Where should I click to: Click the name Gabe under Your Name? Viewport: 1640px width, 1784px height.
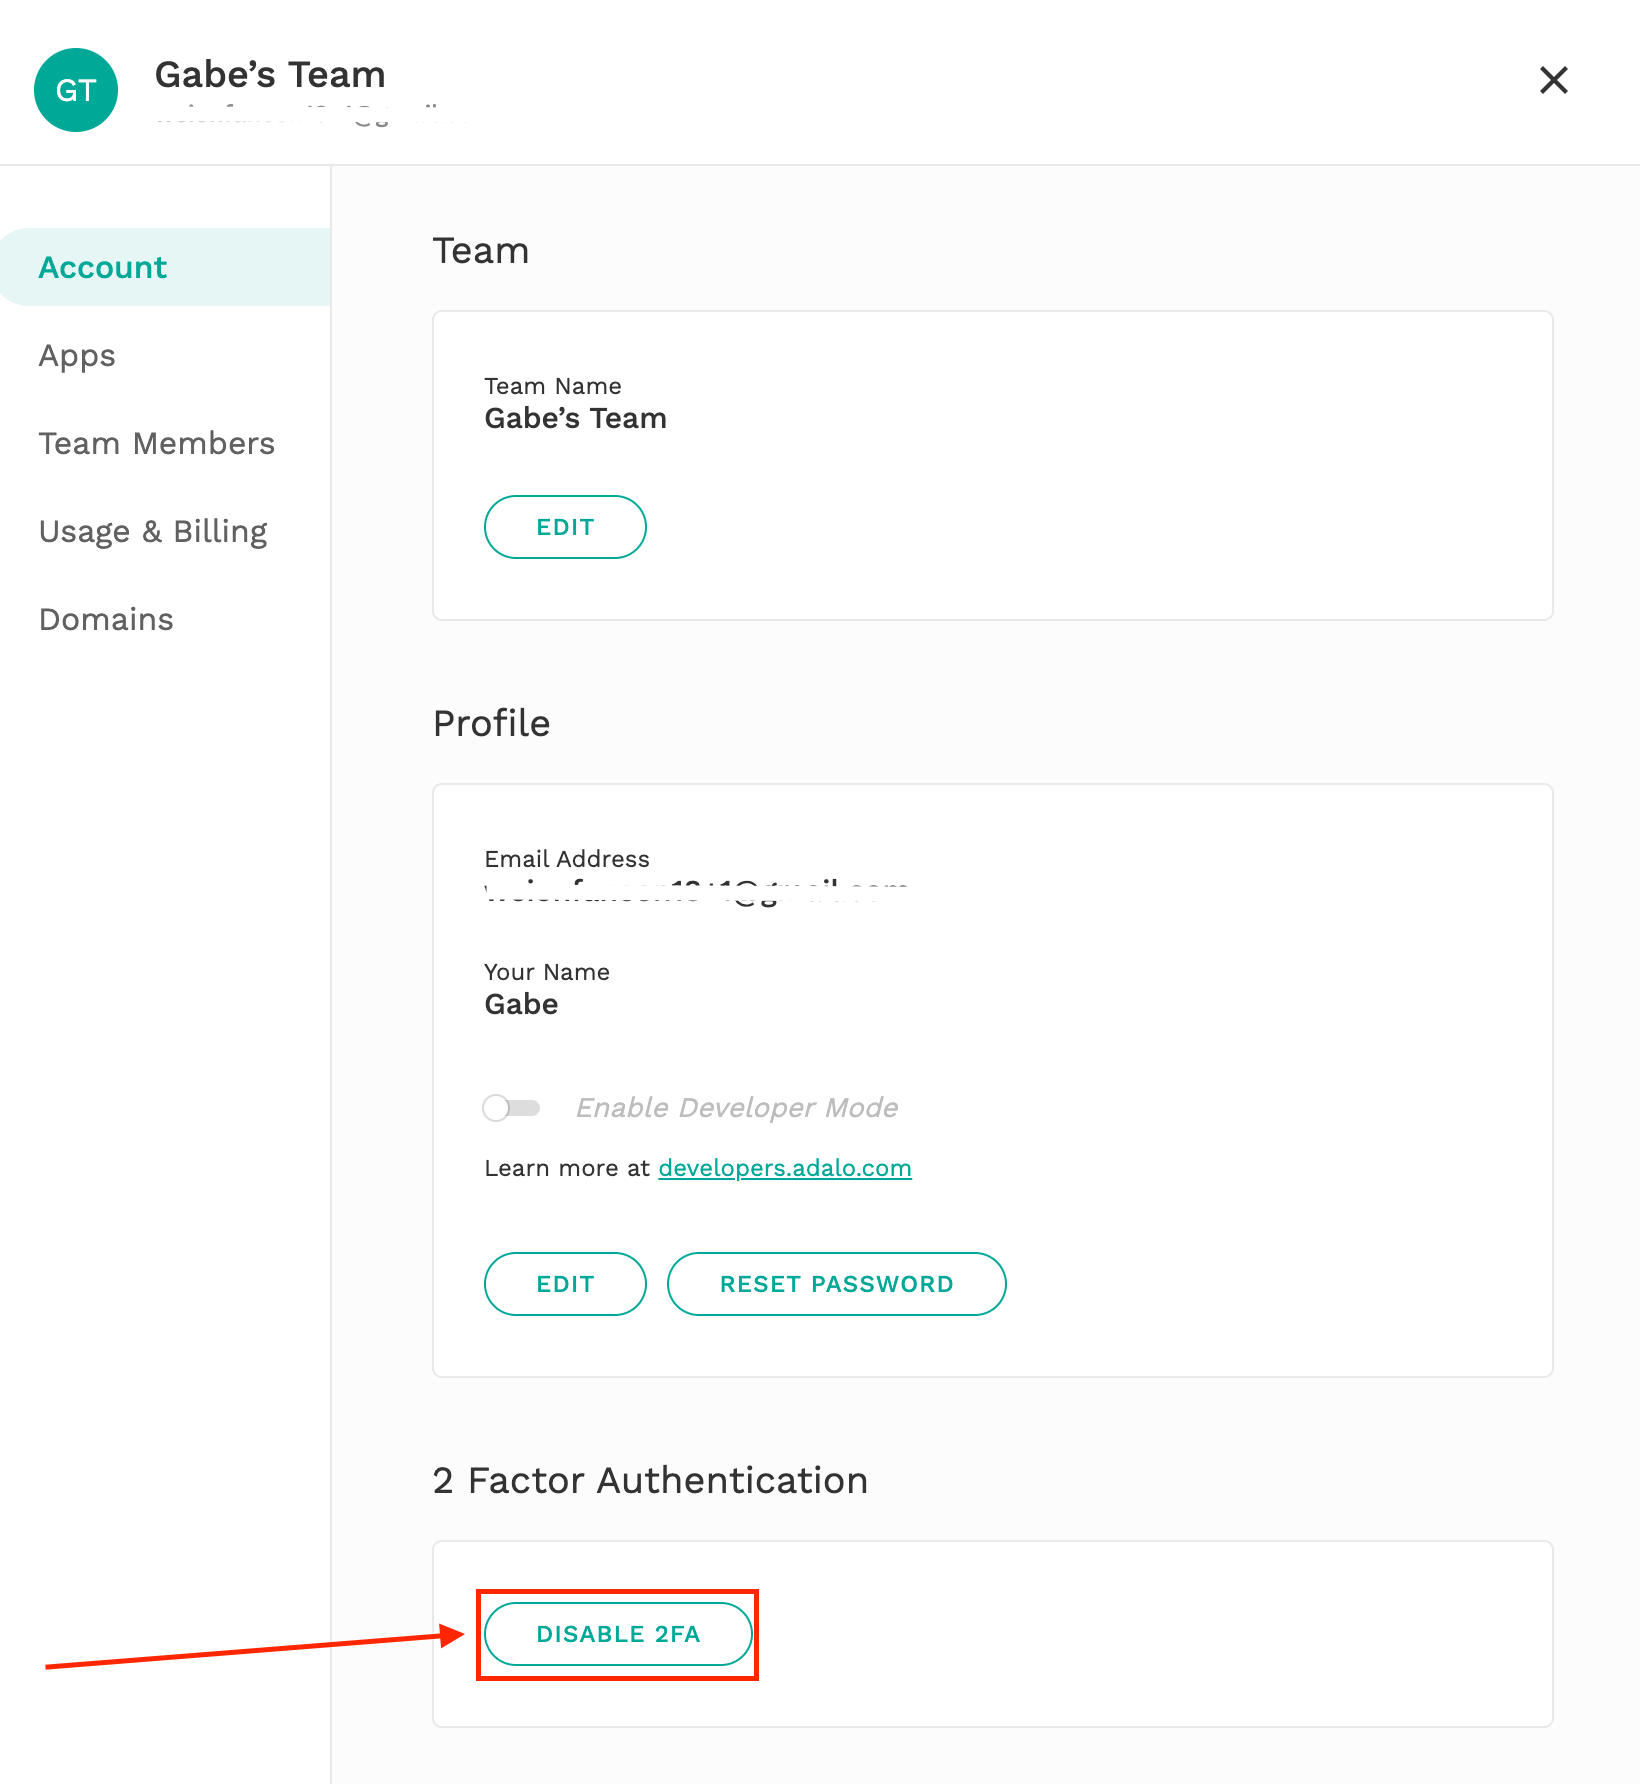tap(521, 1005)
